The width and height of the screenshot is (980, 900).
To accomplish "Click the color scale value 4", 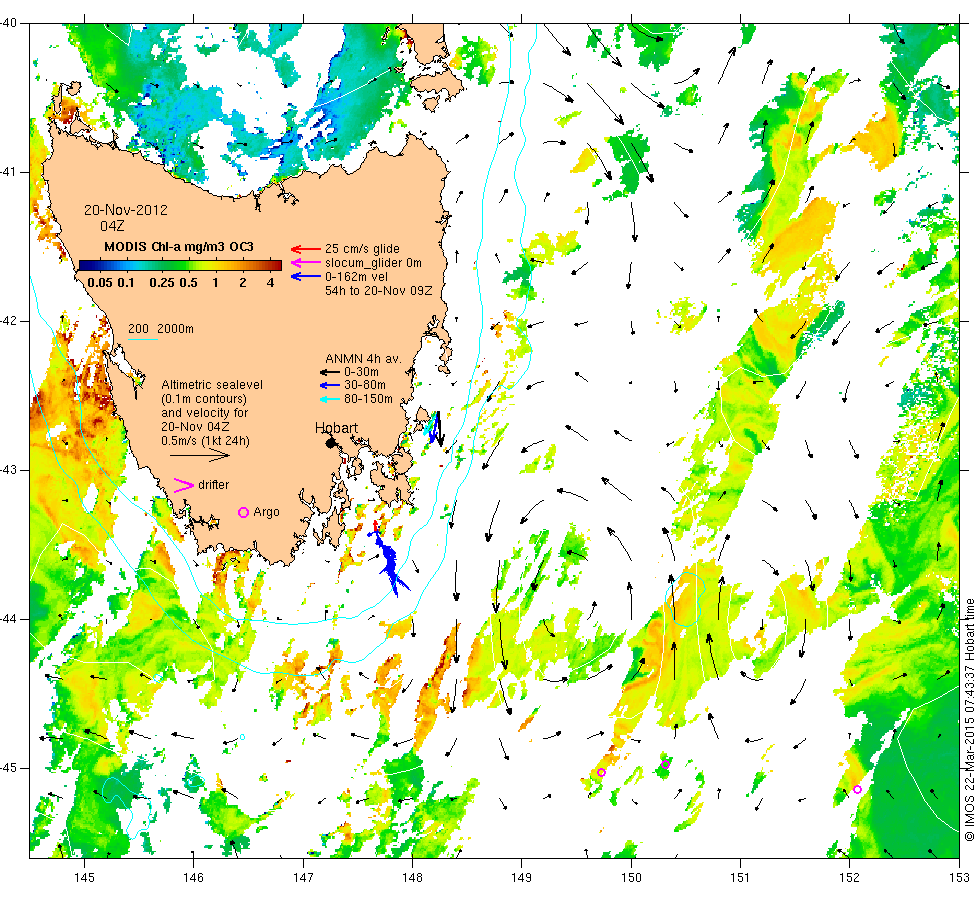I will [x=270, y=282].
